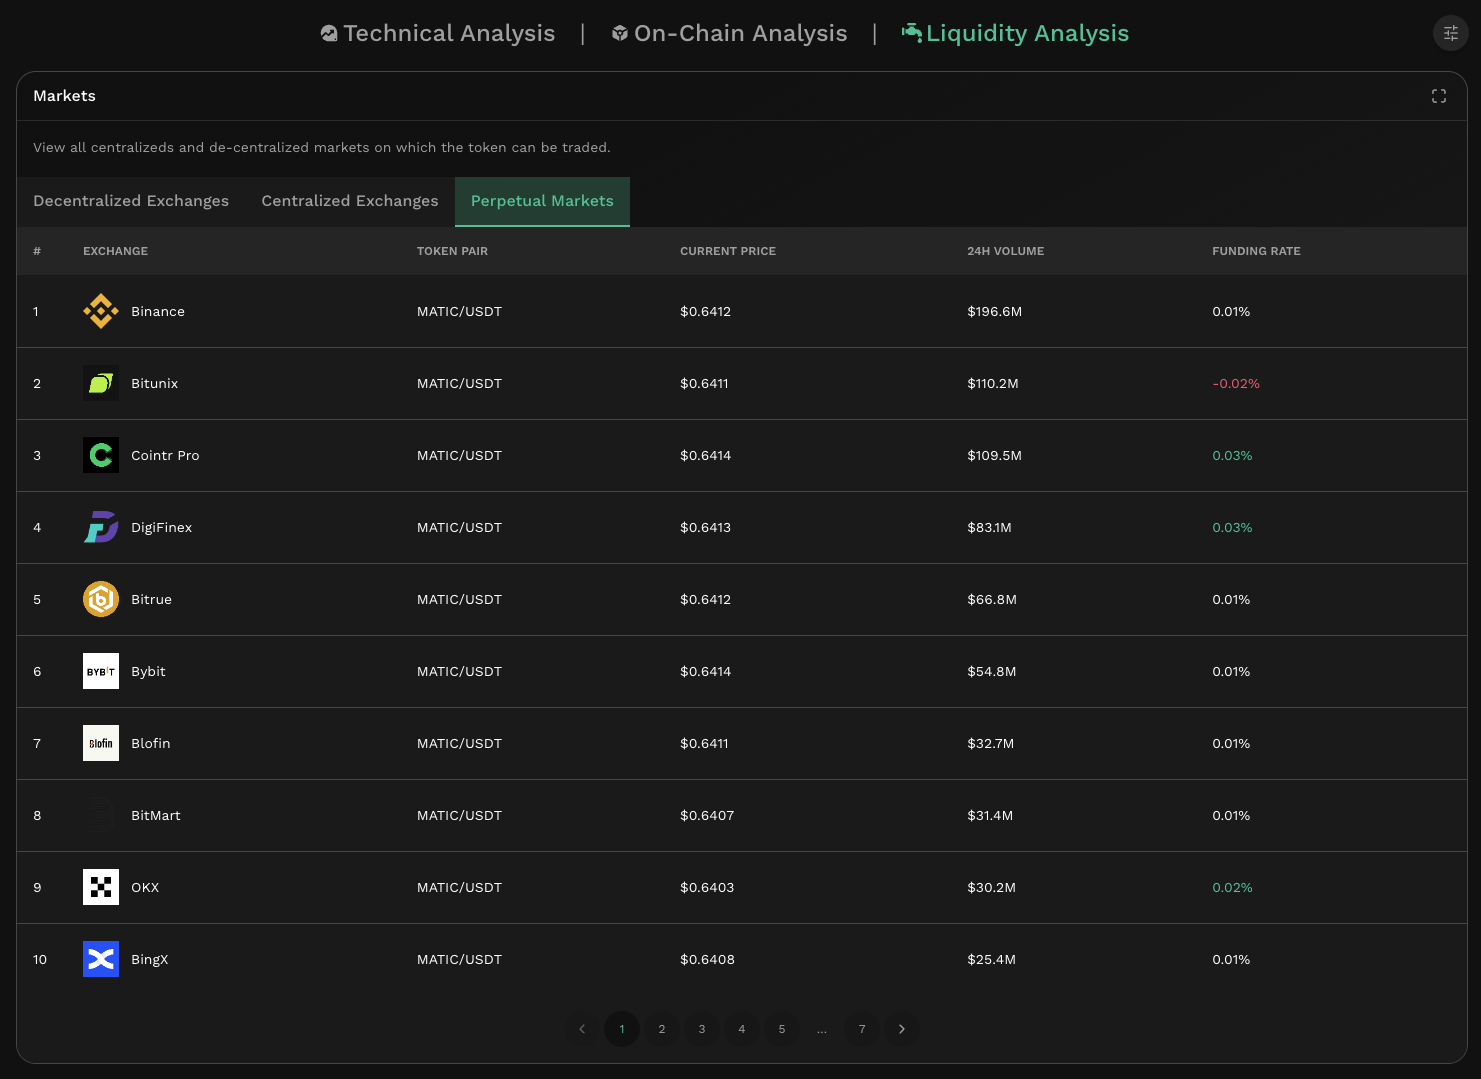Viewport: 1481px width, 1079px height.
Task: Sort by the Funding Rate column header
Action: (1256, 251)
